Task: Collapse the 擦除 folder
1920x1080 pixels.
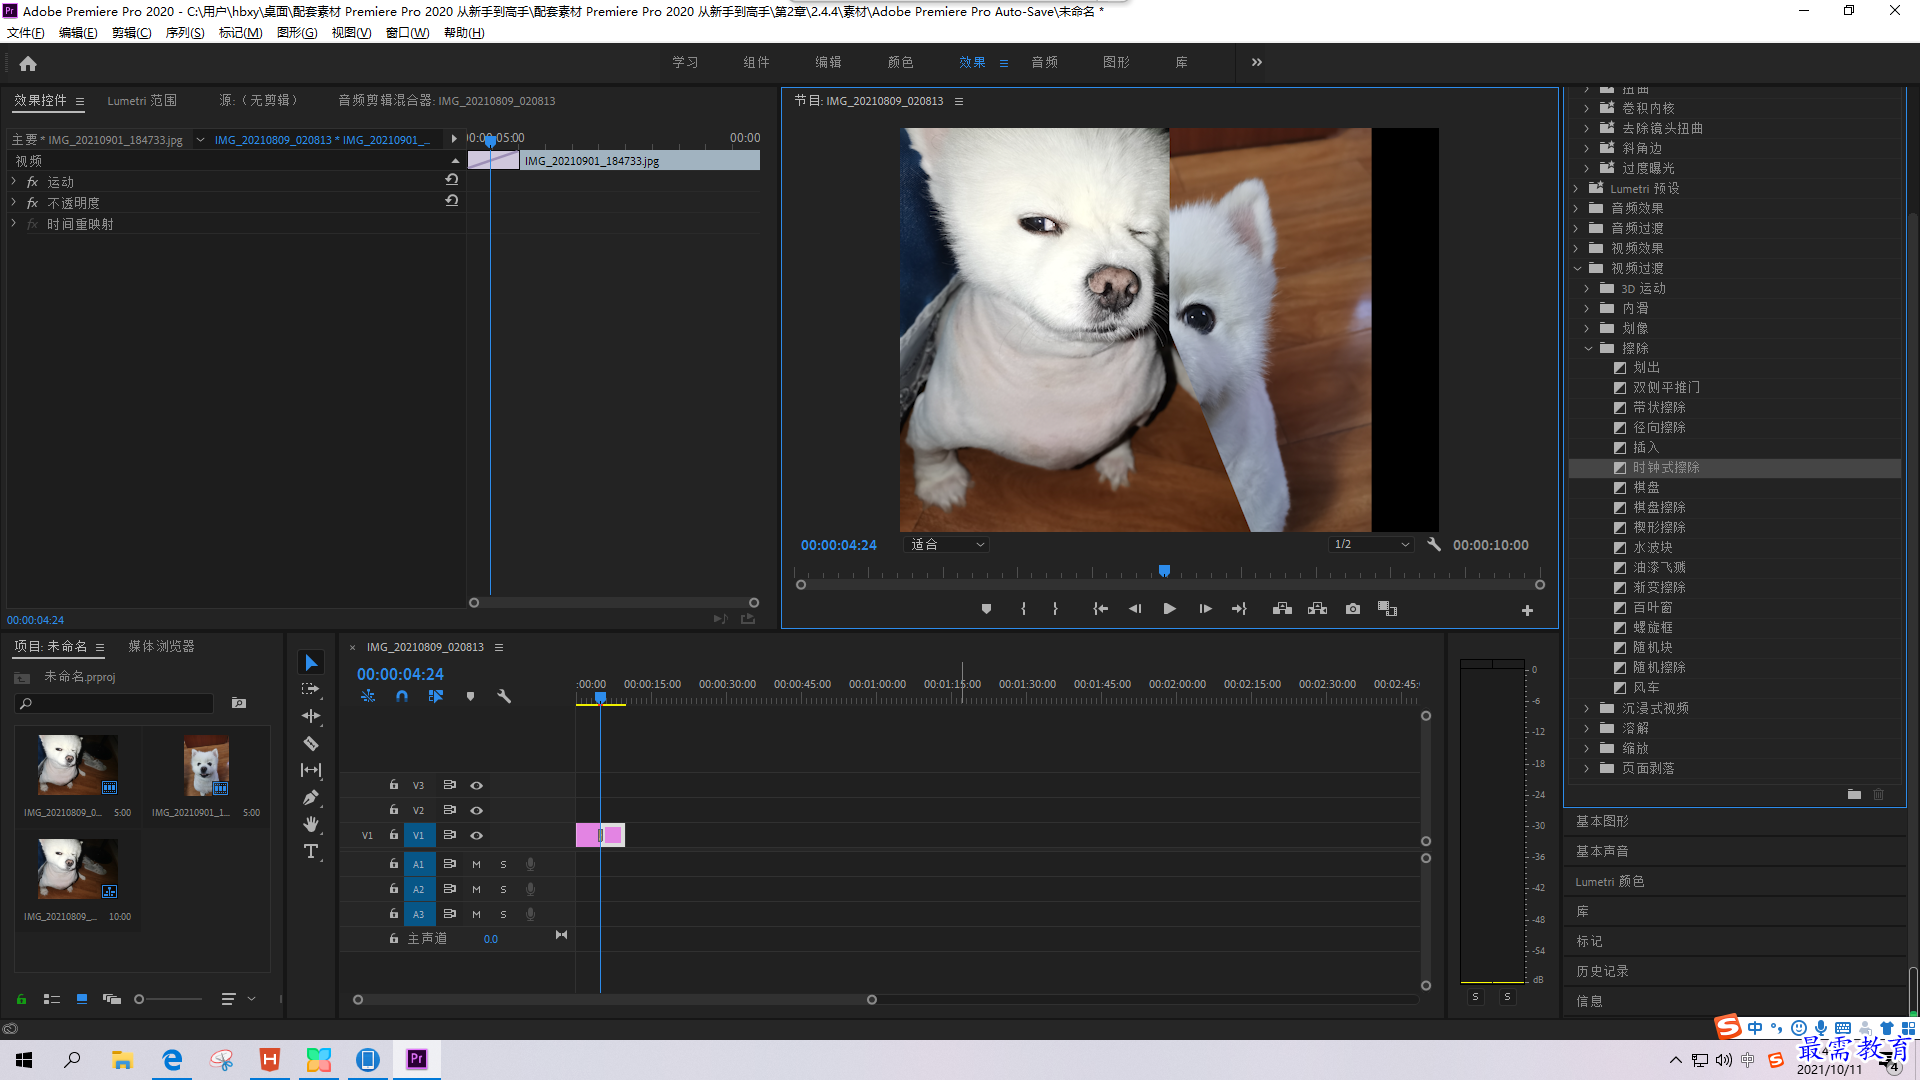Action: click(x=1588, y=348)
